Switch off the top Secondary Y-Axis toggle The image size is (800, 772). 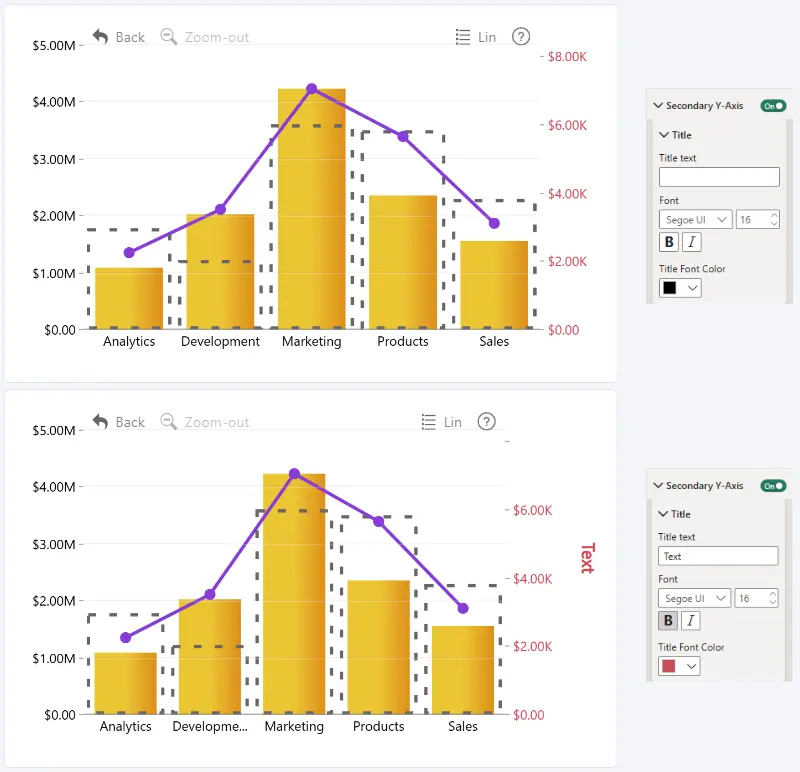773,106
